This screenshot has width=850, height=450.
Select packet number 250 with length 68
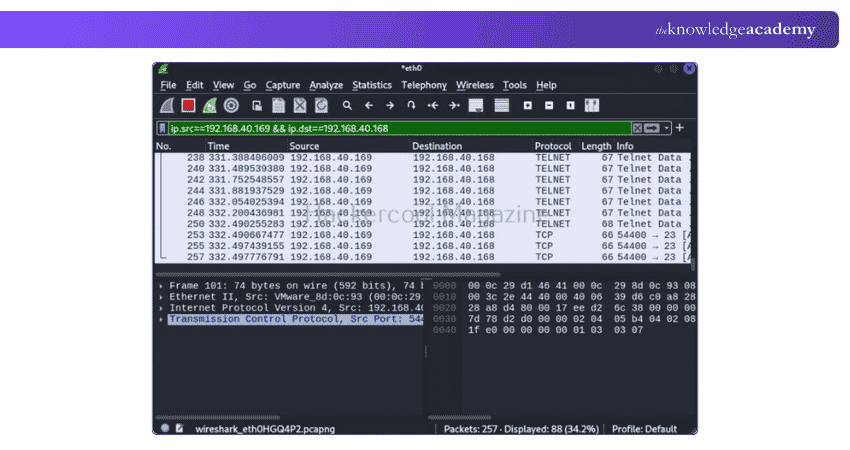(x=423, y=224)
